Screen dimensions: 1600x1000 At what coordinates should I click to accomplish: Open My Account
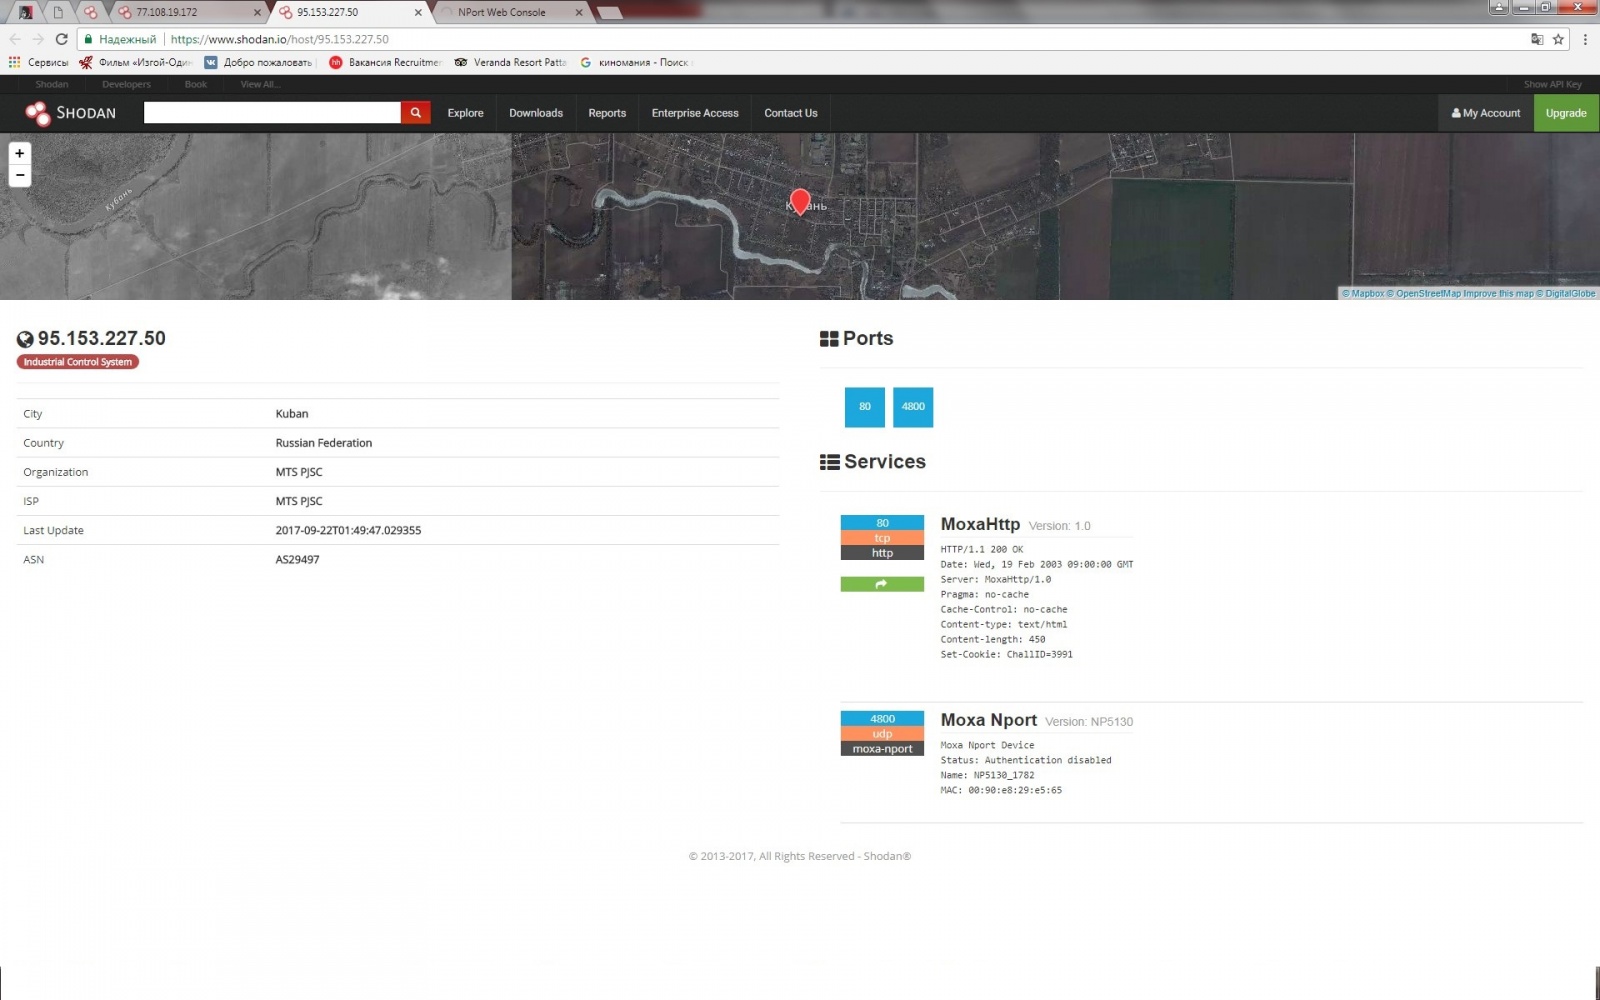coord(1486,113)
